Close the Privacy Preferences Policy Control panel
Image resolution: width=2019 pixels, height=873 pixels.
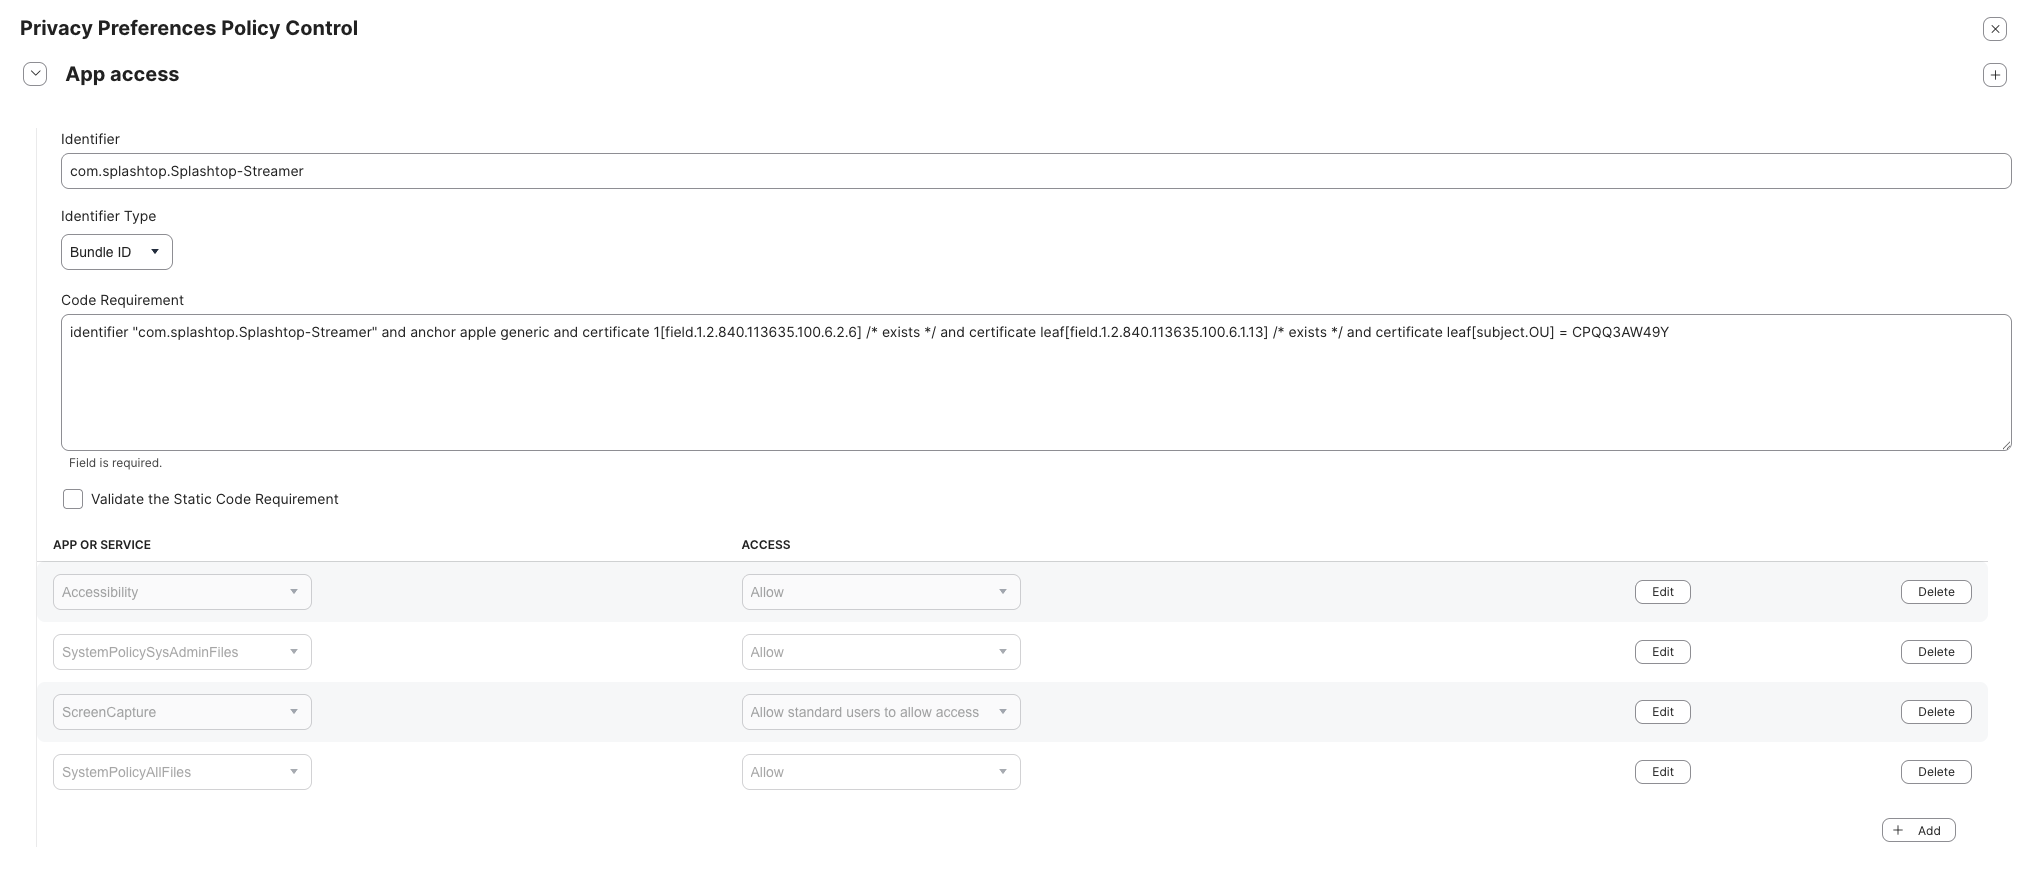[1994, 29]
